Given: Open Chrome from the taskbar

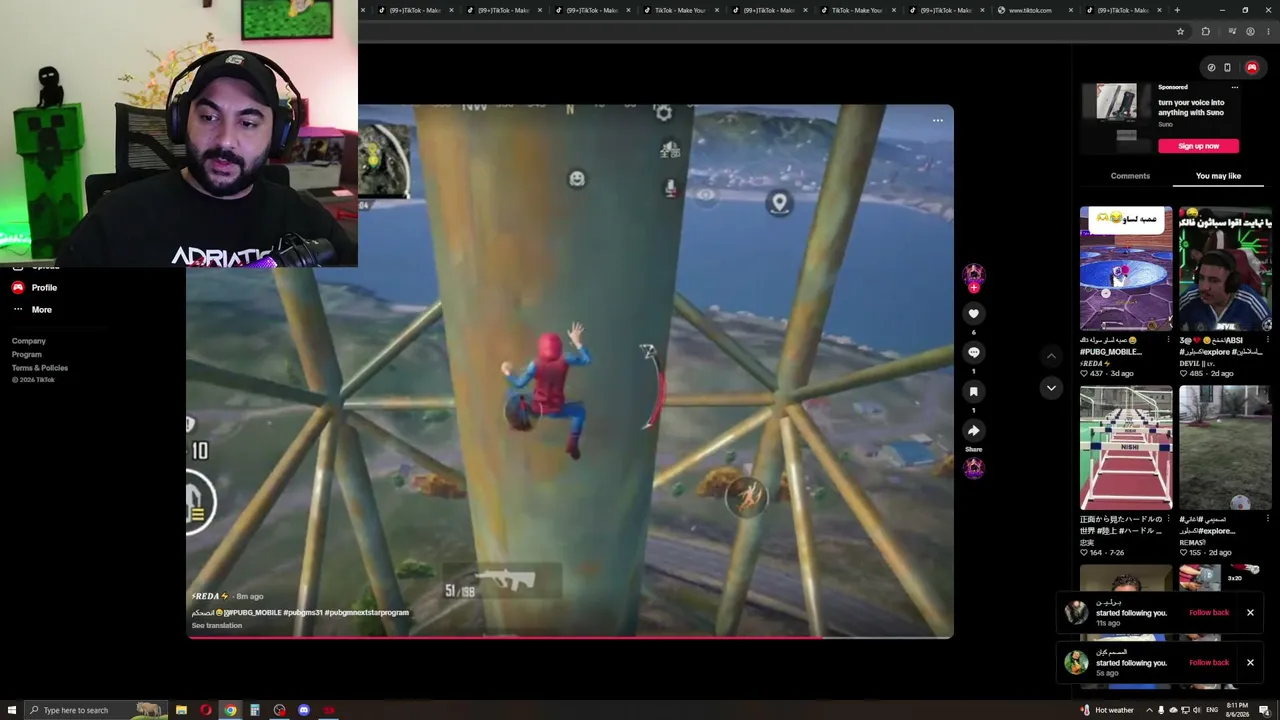Looking at the screenshot, I should point(231,710).
